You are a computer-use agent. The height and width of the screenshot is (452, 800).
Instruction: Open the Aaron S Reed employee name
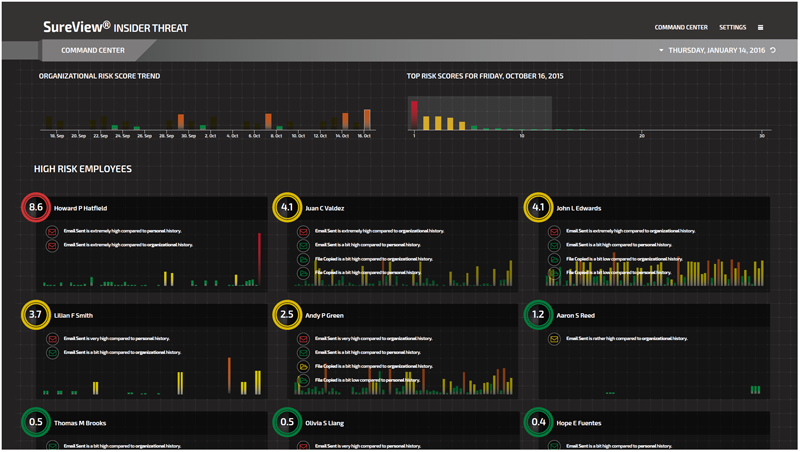[x=576, y=316]
